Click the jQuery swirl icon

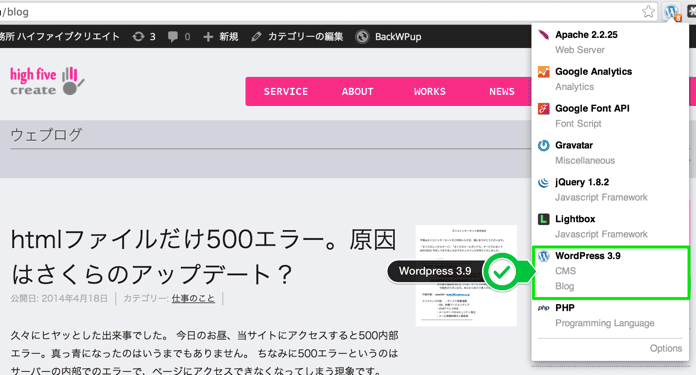point(543,182)
